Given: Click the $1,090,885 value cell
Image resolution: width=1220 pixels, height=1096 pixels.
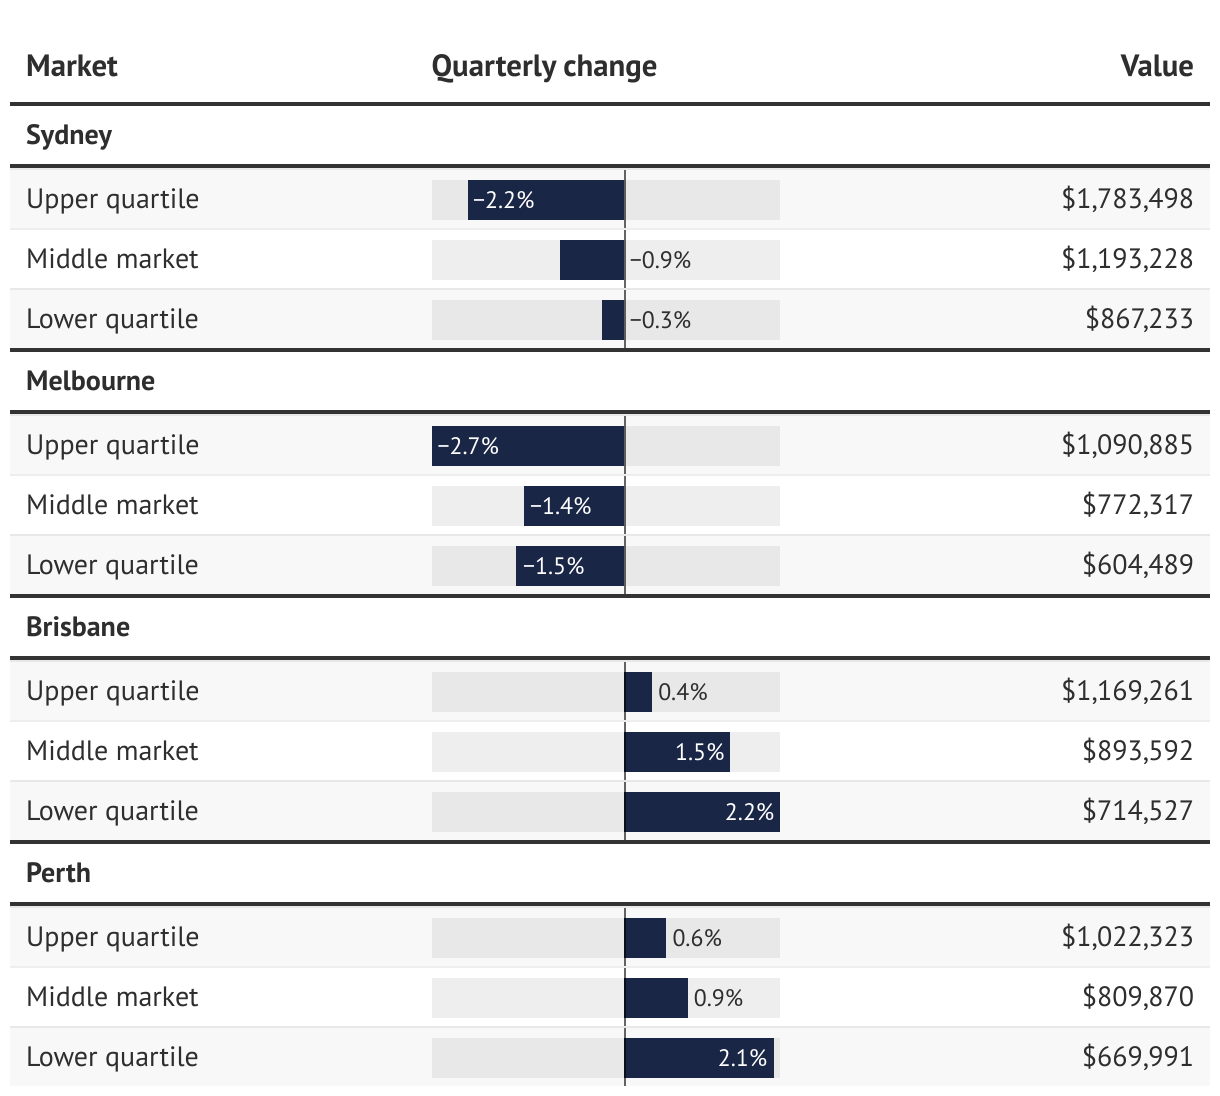Looking at the screenshot, I should pyautogui.click(x=1127, y=445).
